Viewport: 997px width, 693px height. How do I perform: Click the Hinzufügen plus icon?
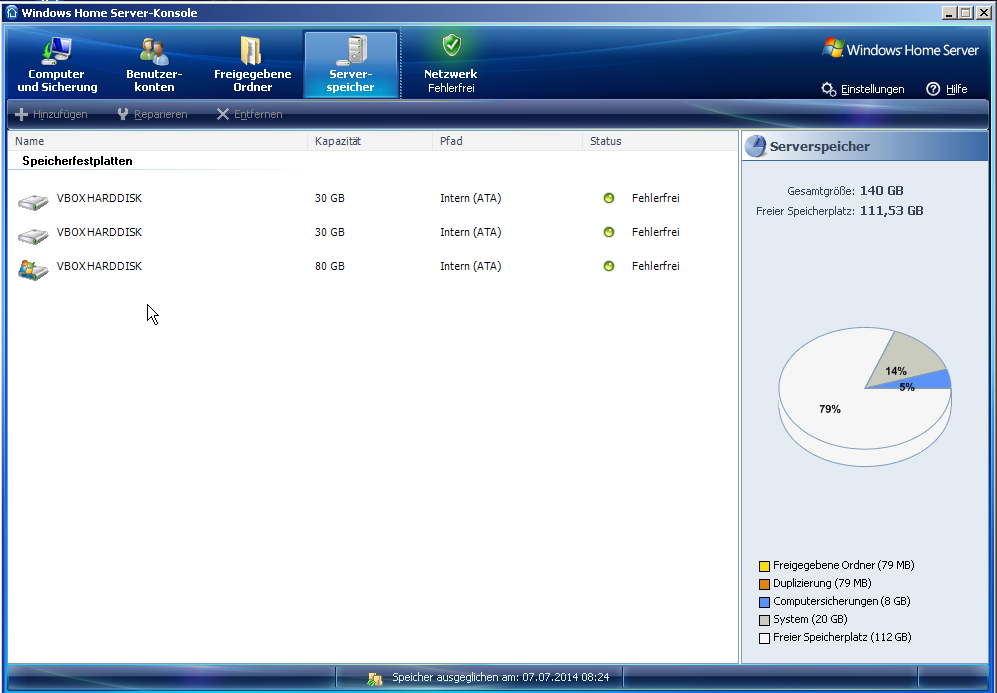pos(22,114)
